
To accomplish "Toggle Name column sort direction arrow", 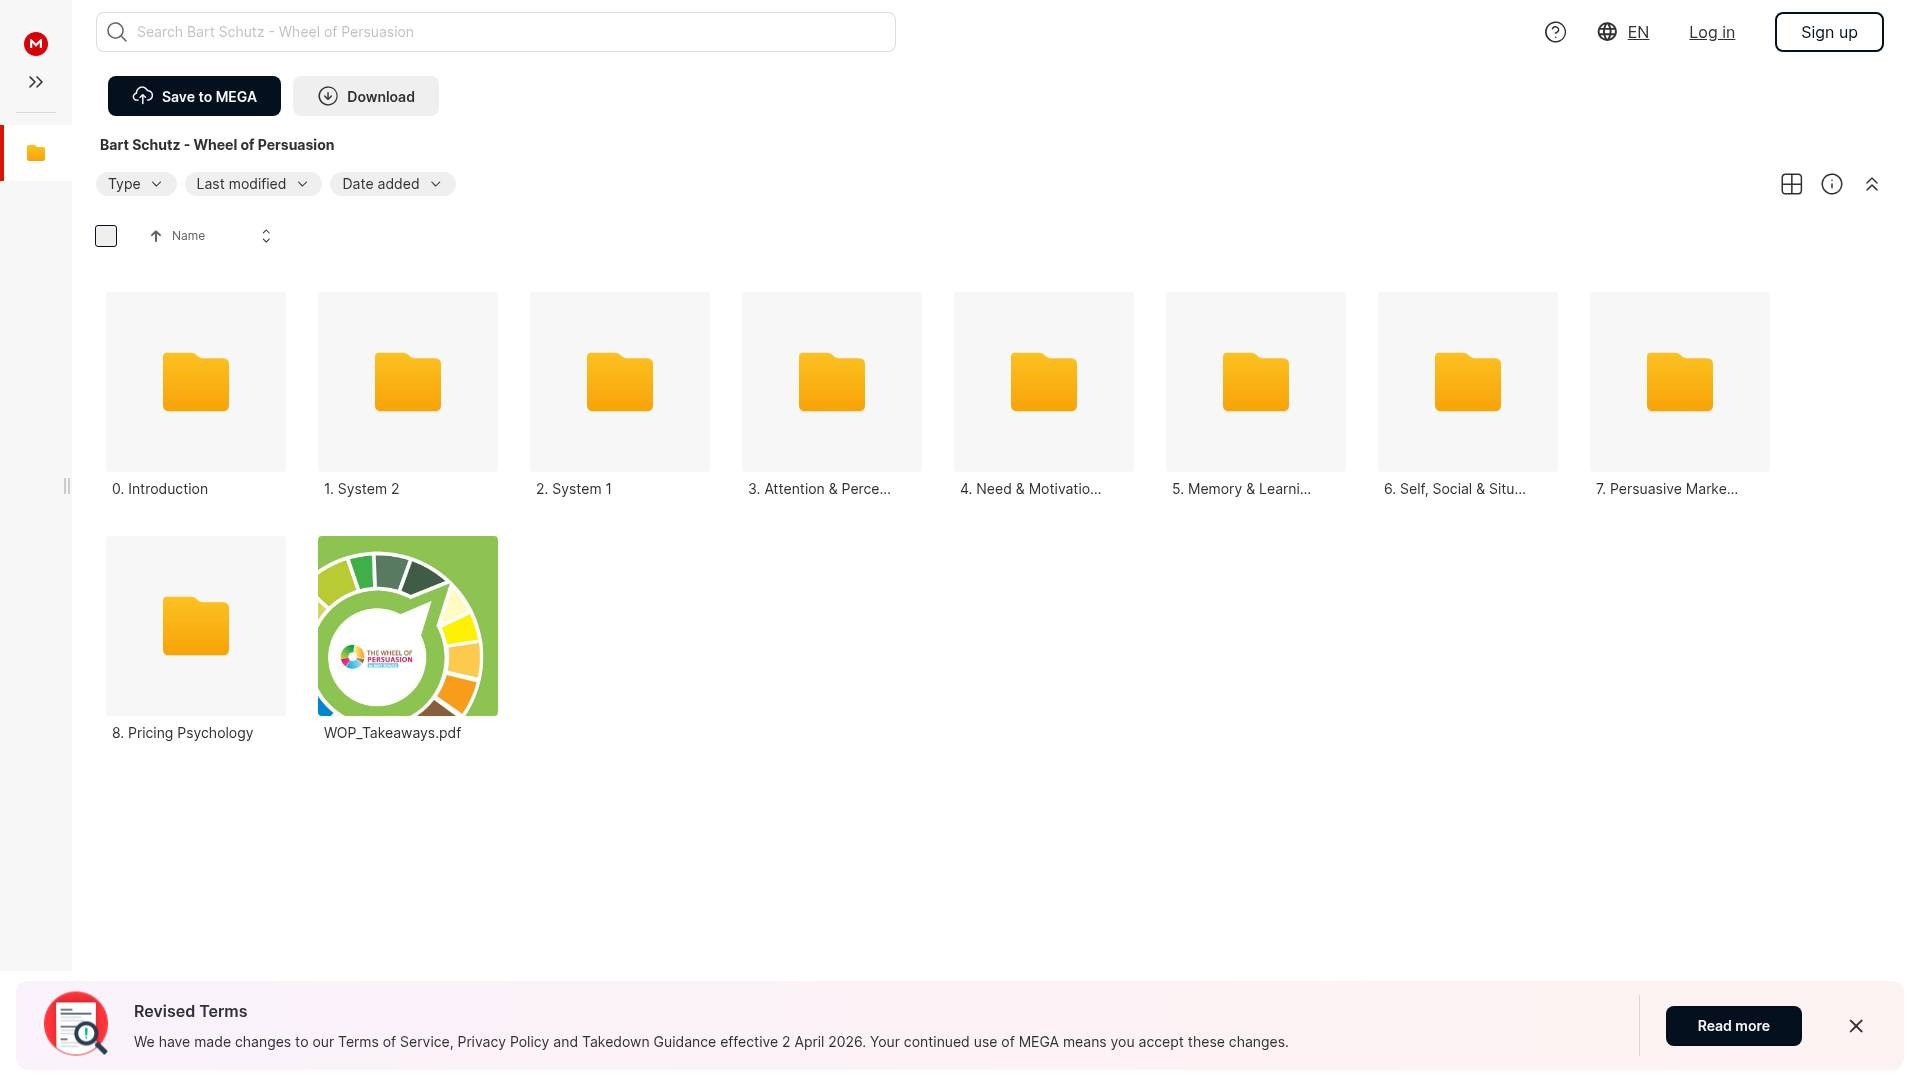I will pos(156,236).
